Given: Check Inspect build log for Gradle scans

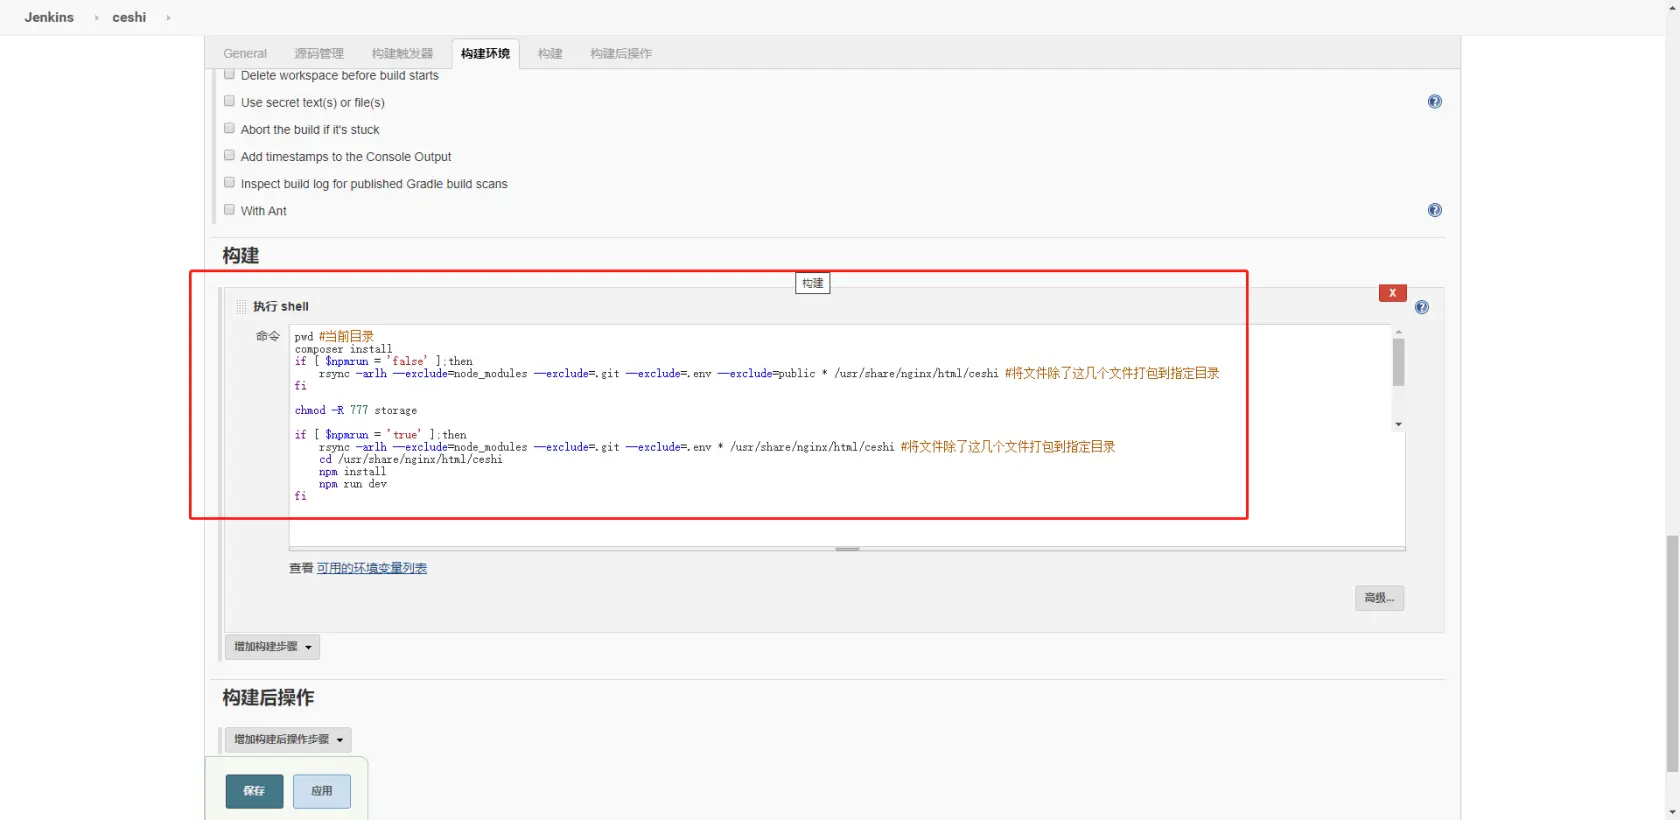Looking at the screenshot, I should pyautogui.click(x=229, y=182).
